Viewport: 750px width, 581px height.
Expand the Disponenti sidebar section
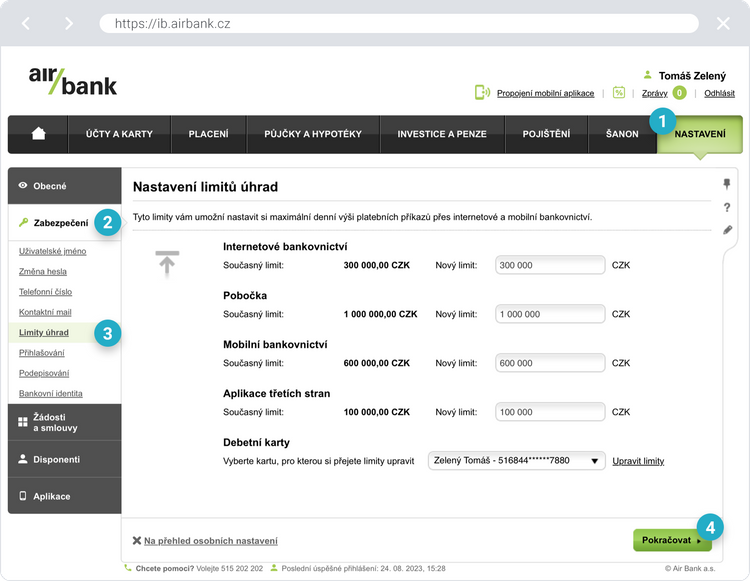point(64,459)
